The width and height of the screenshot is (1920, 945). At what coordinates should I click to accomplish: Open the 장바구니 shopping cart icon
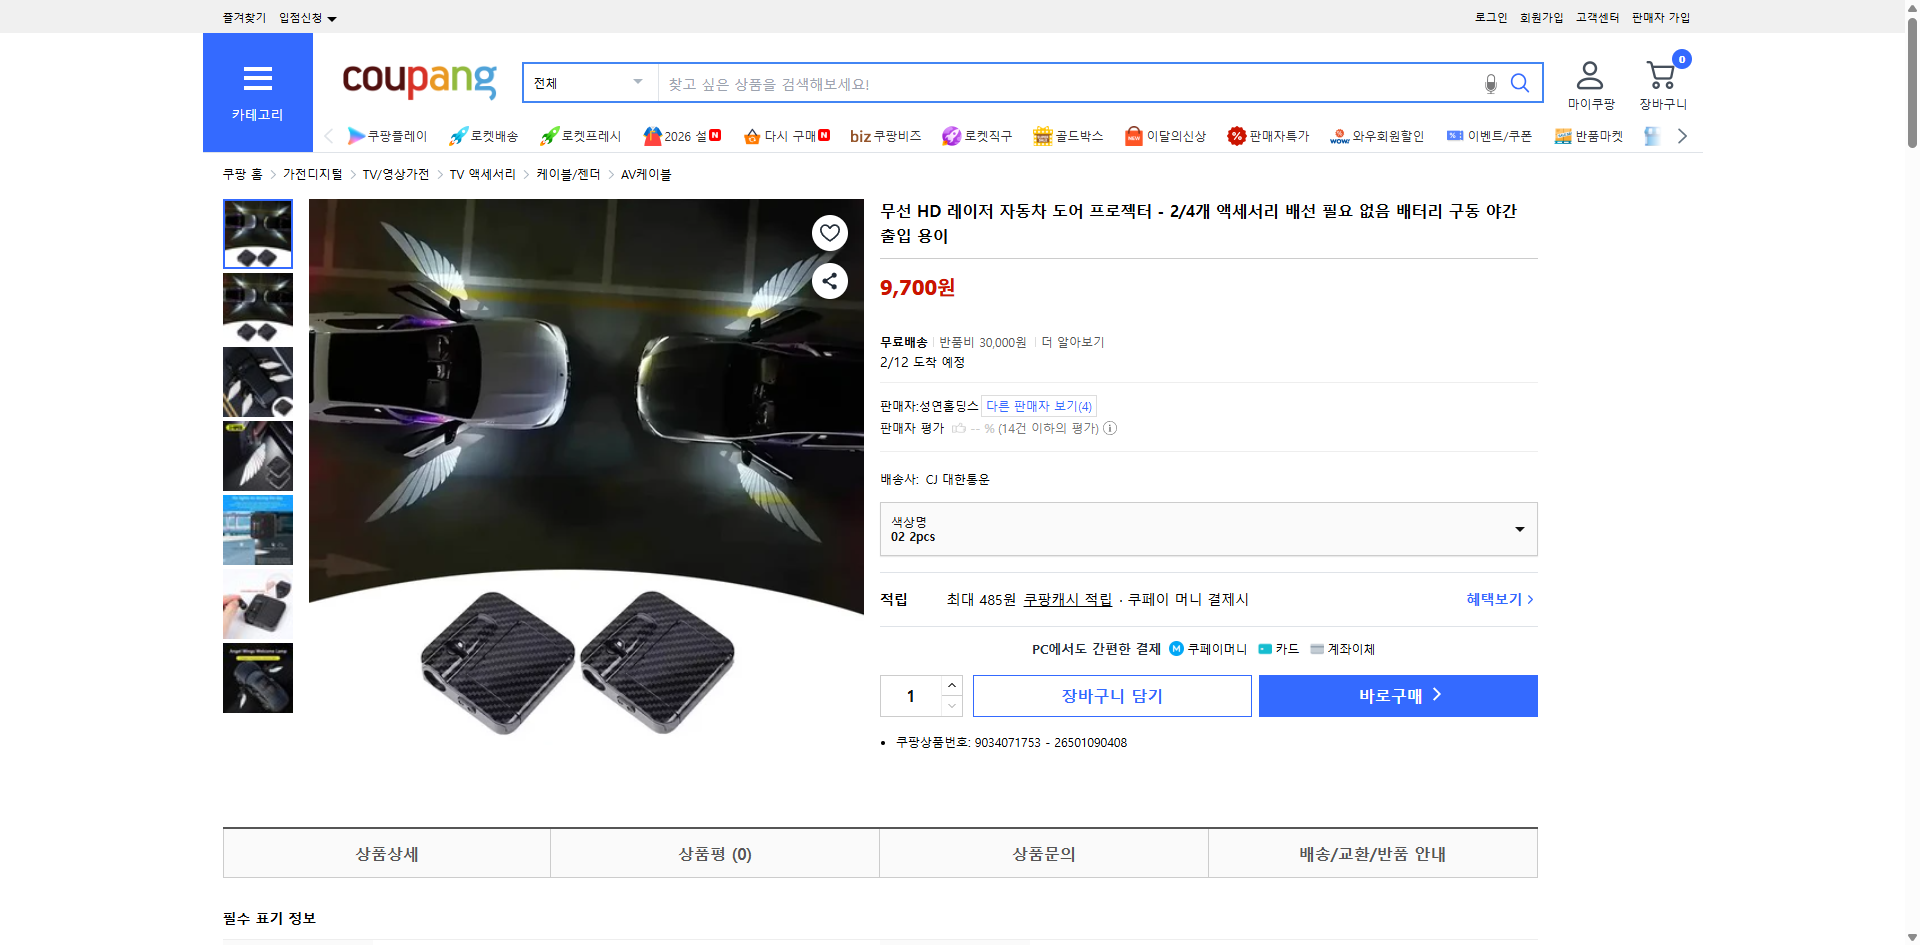tap(1660, 75)
